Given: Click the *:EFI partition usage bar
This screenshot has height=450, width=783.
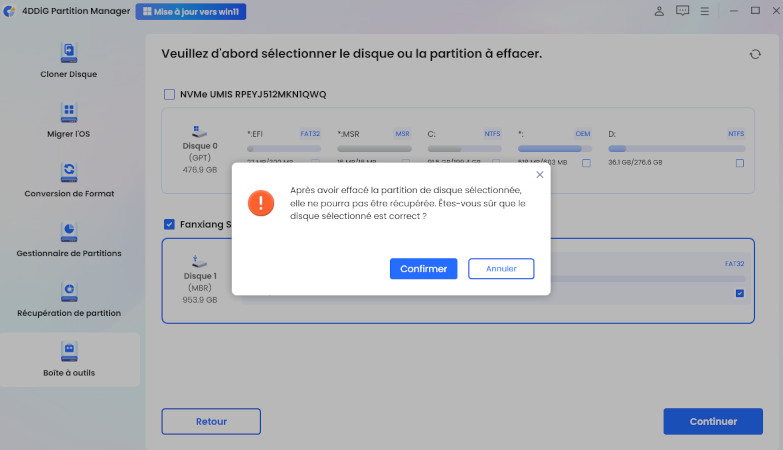Looking at the screenshot, I should [x=284, y=149].
